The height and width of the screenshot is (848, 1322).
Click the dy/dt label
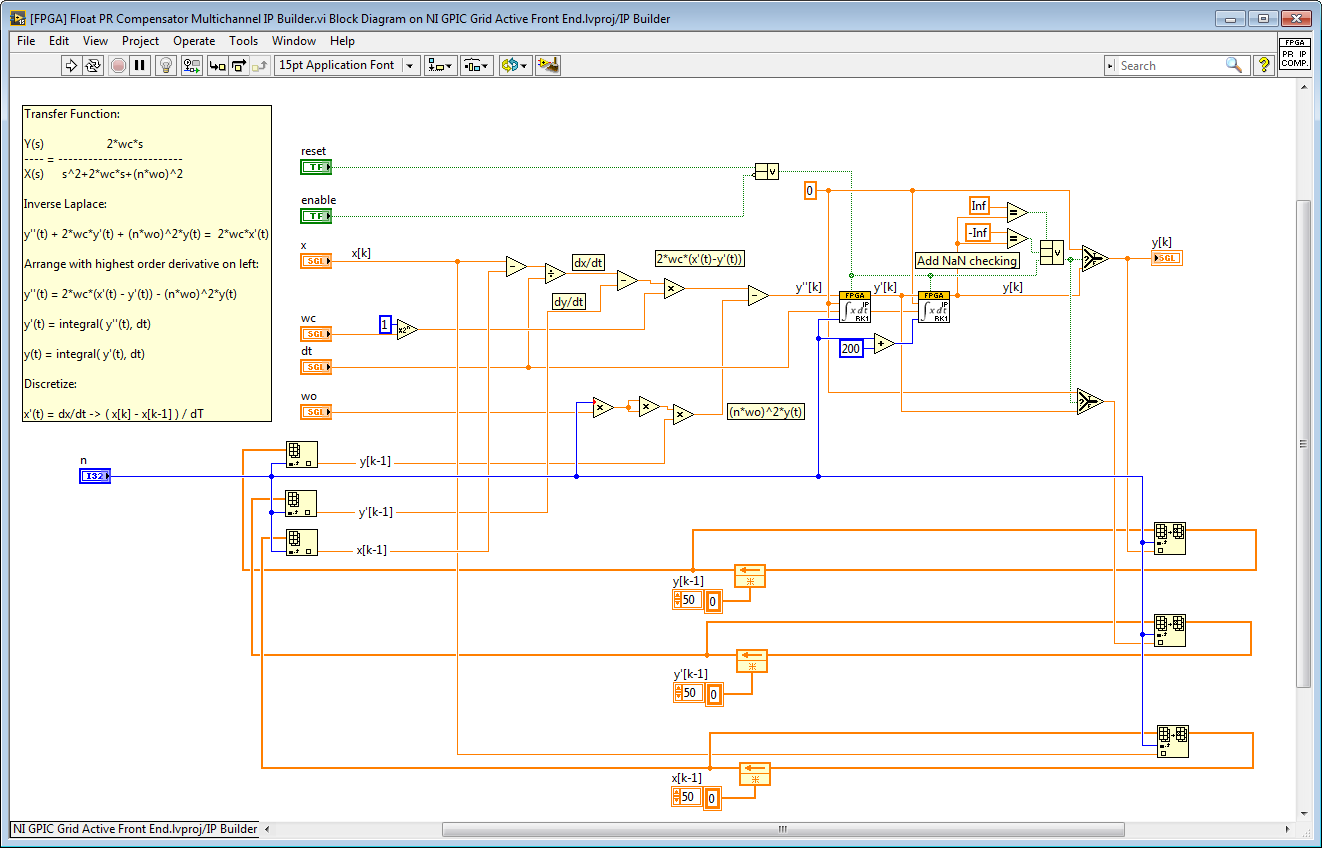tap(569, 301)
